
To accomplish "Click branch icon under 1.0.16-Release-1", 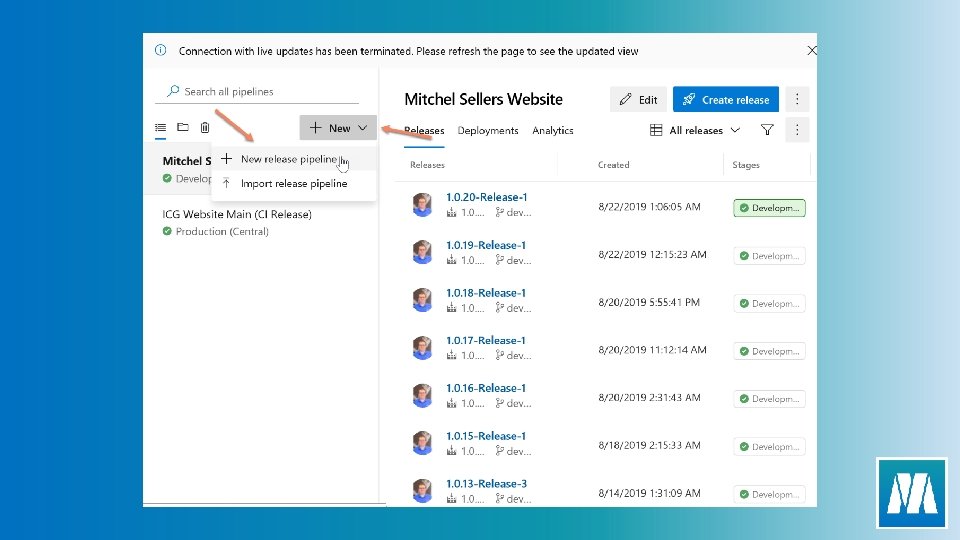I will [x=500, y=403].
